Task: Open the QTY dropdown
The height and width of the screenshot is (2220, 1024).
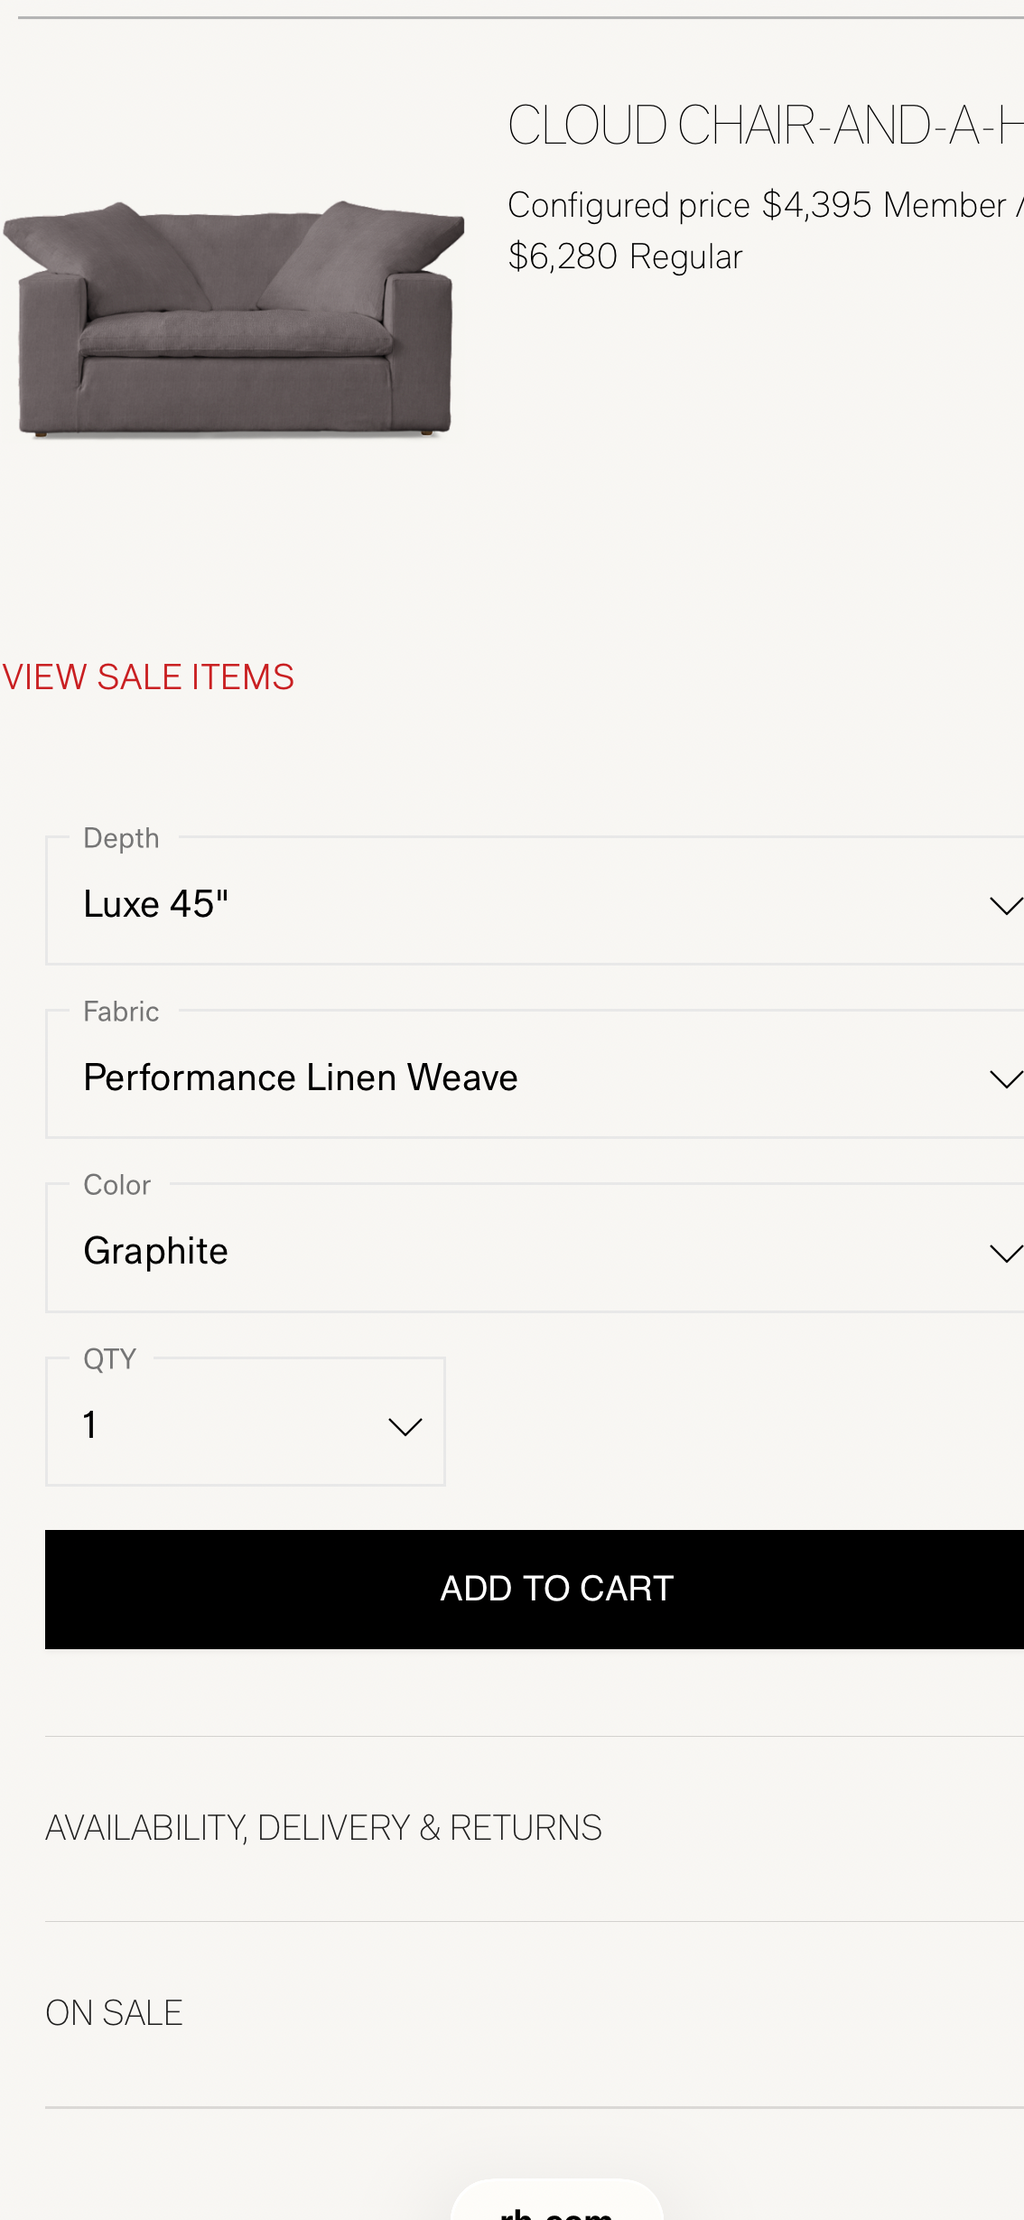Action: click(245, 1422)
